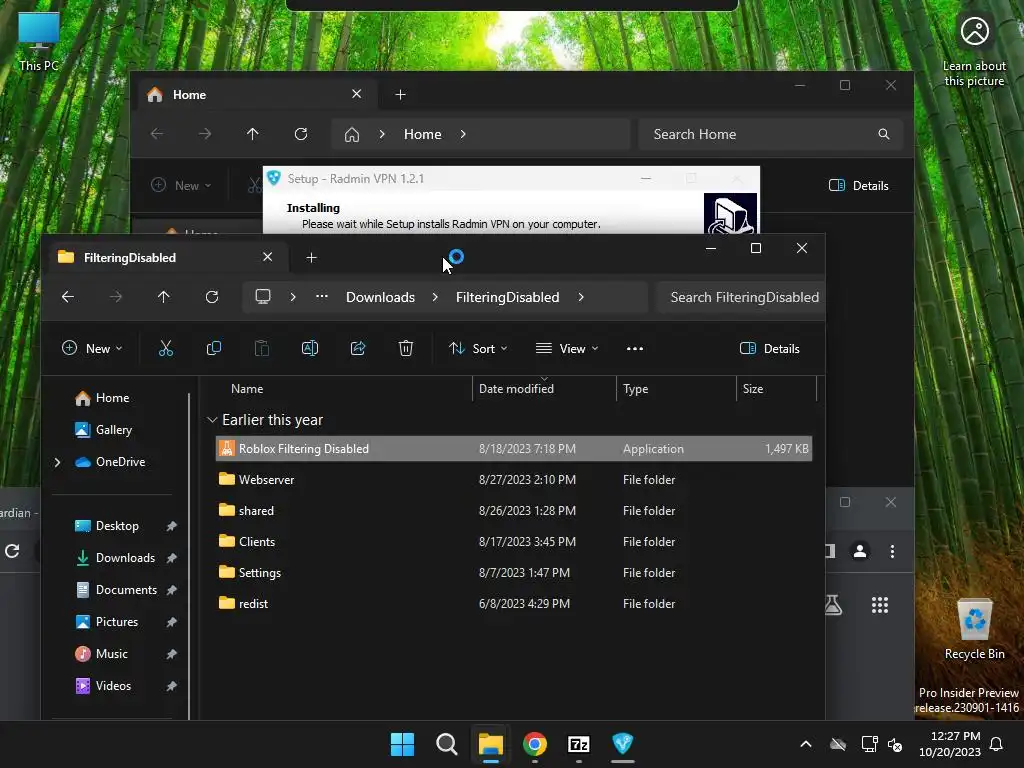Open Google Chrome from the taskbar
The width and height of the screenshot is (1024, 768).
click(x=535, y=744)
